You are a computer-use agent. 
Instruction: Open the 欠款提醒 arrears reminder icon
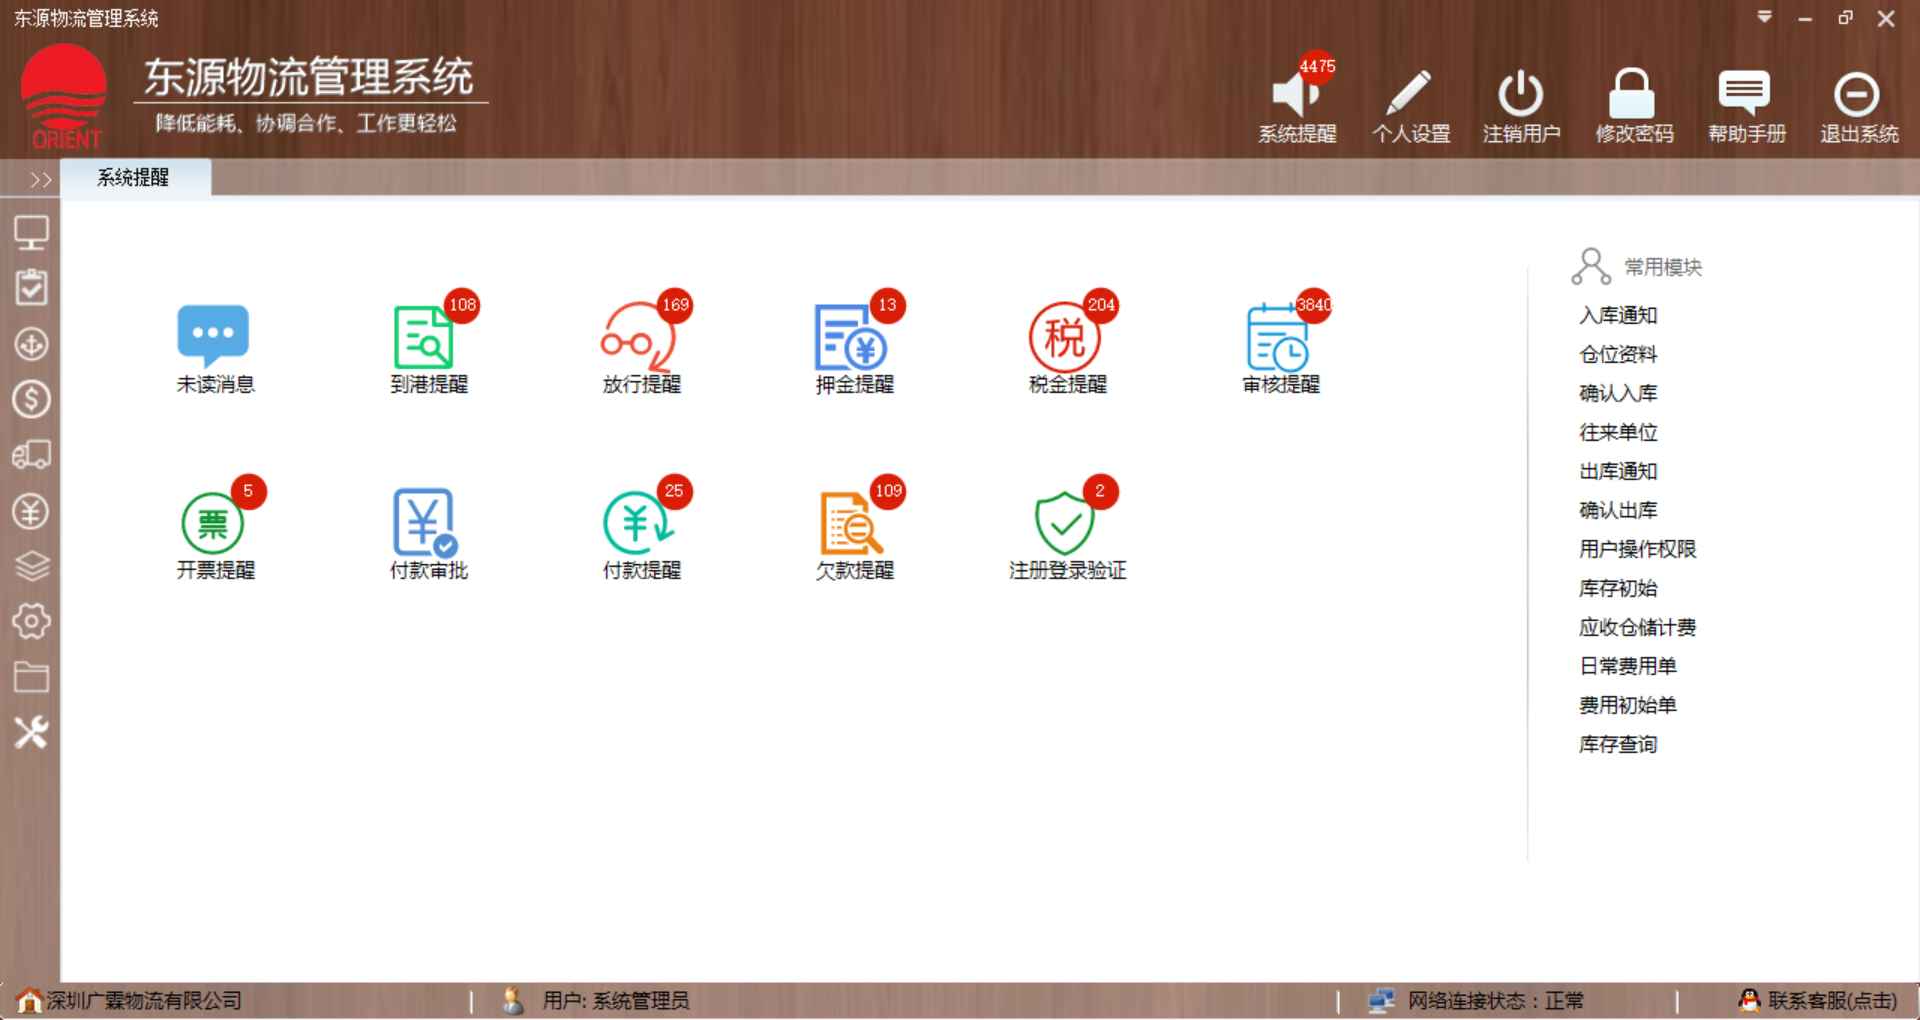[x=853, y=522]
